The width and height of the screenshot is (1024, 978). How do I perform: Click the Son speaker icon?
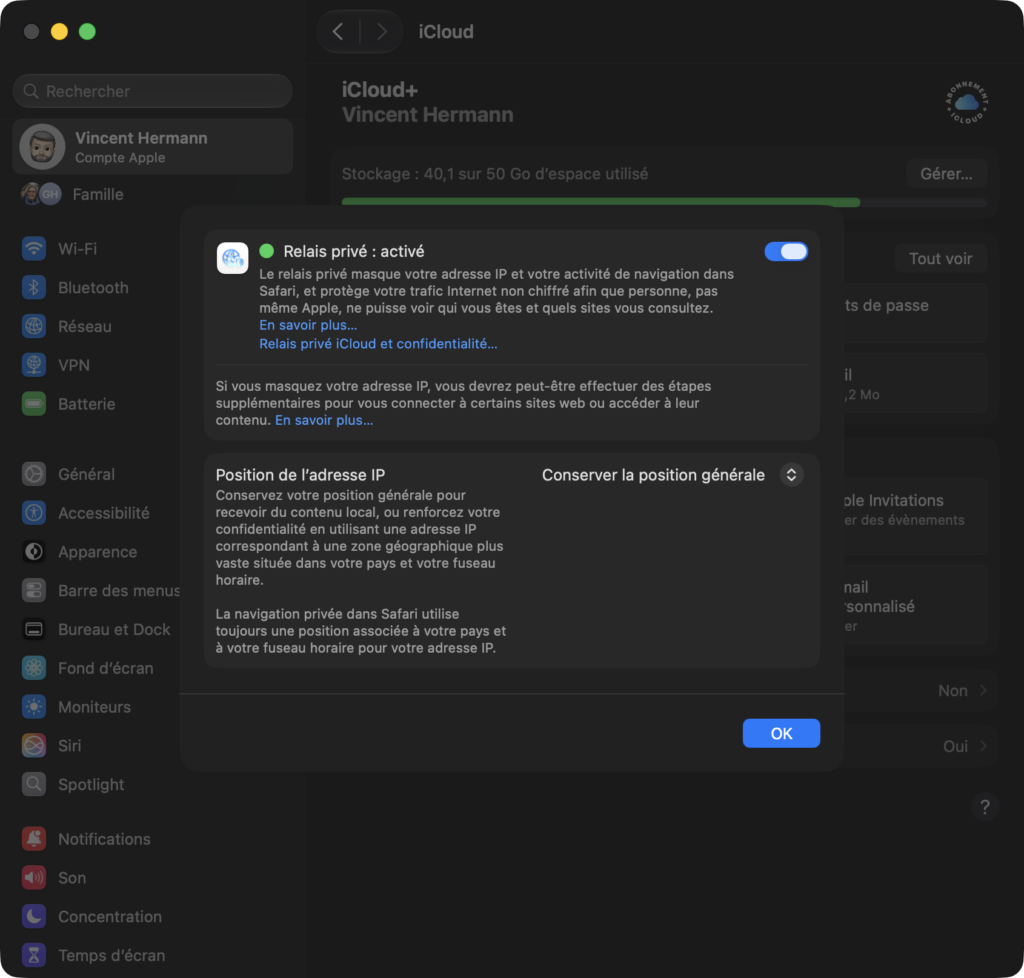pyautogui.click(x=34, y=878)
